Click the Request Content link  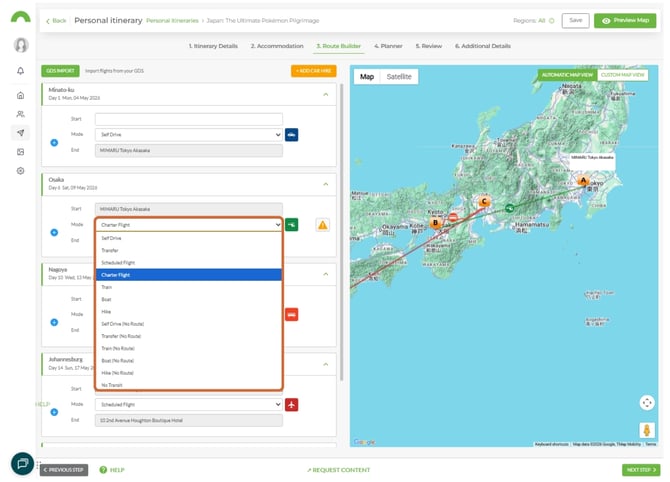click(x=338, y=470)
